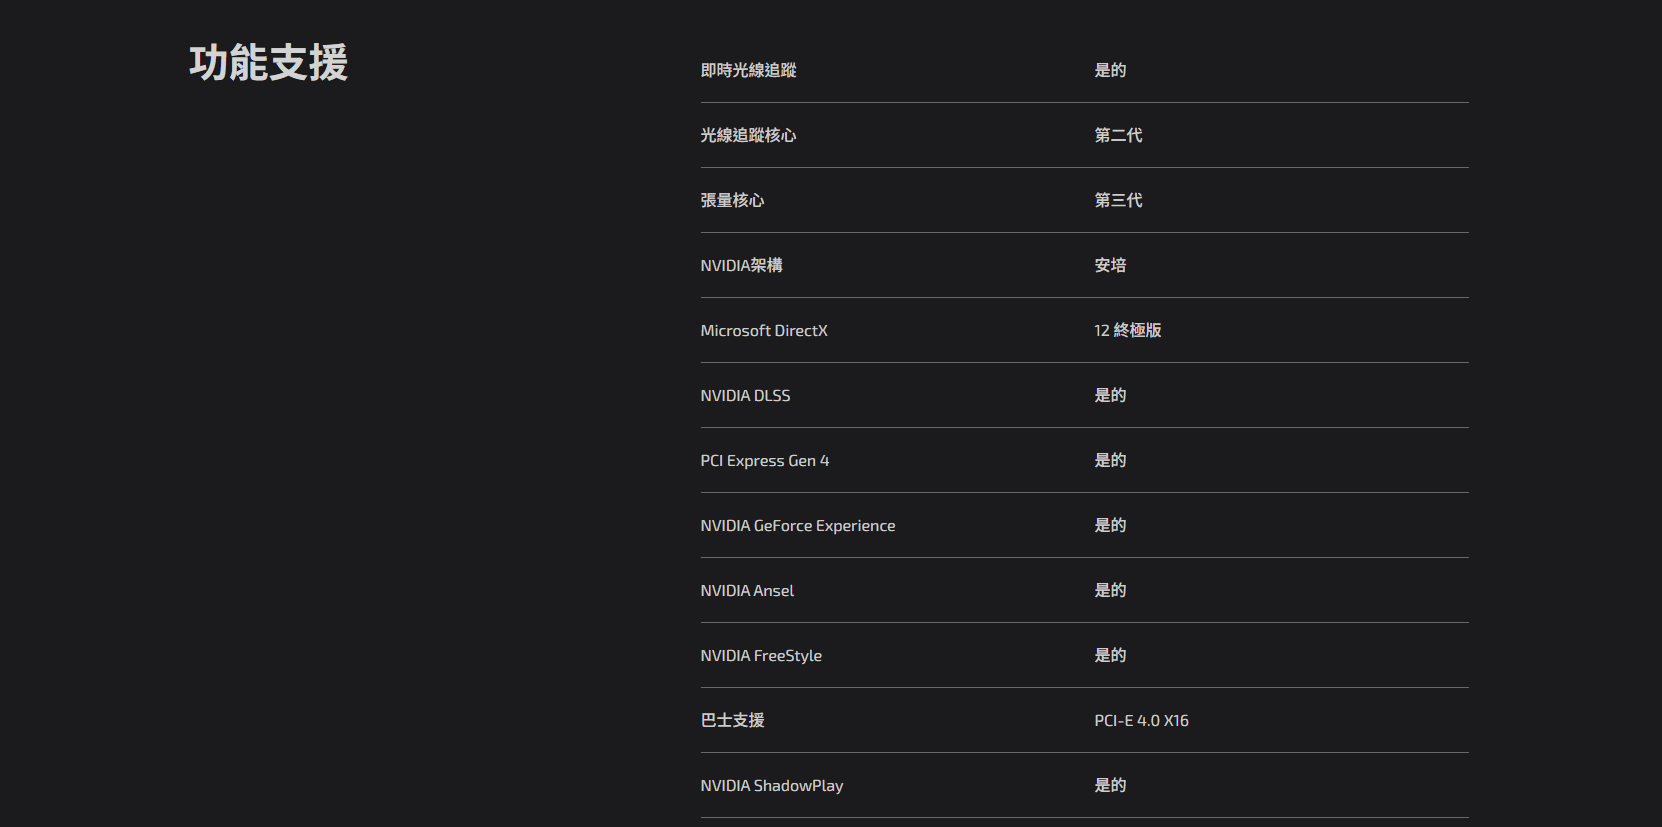Select the NVIDIA DLSS label
This screenshot has height=827, width=1662.
(x=746, y=395)
